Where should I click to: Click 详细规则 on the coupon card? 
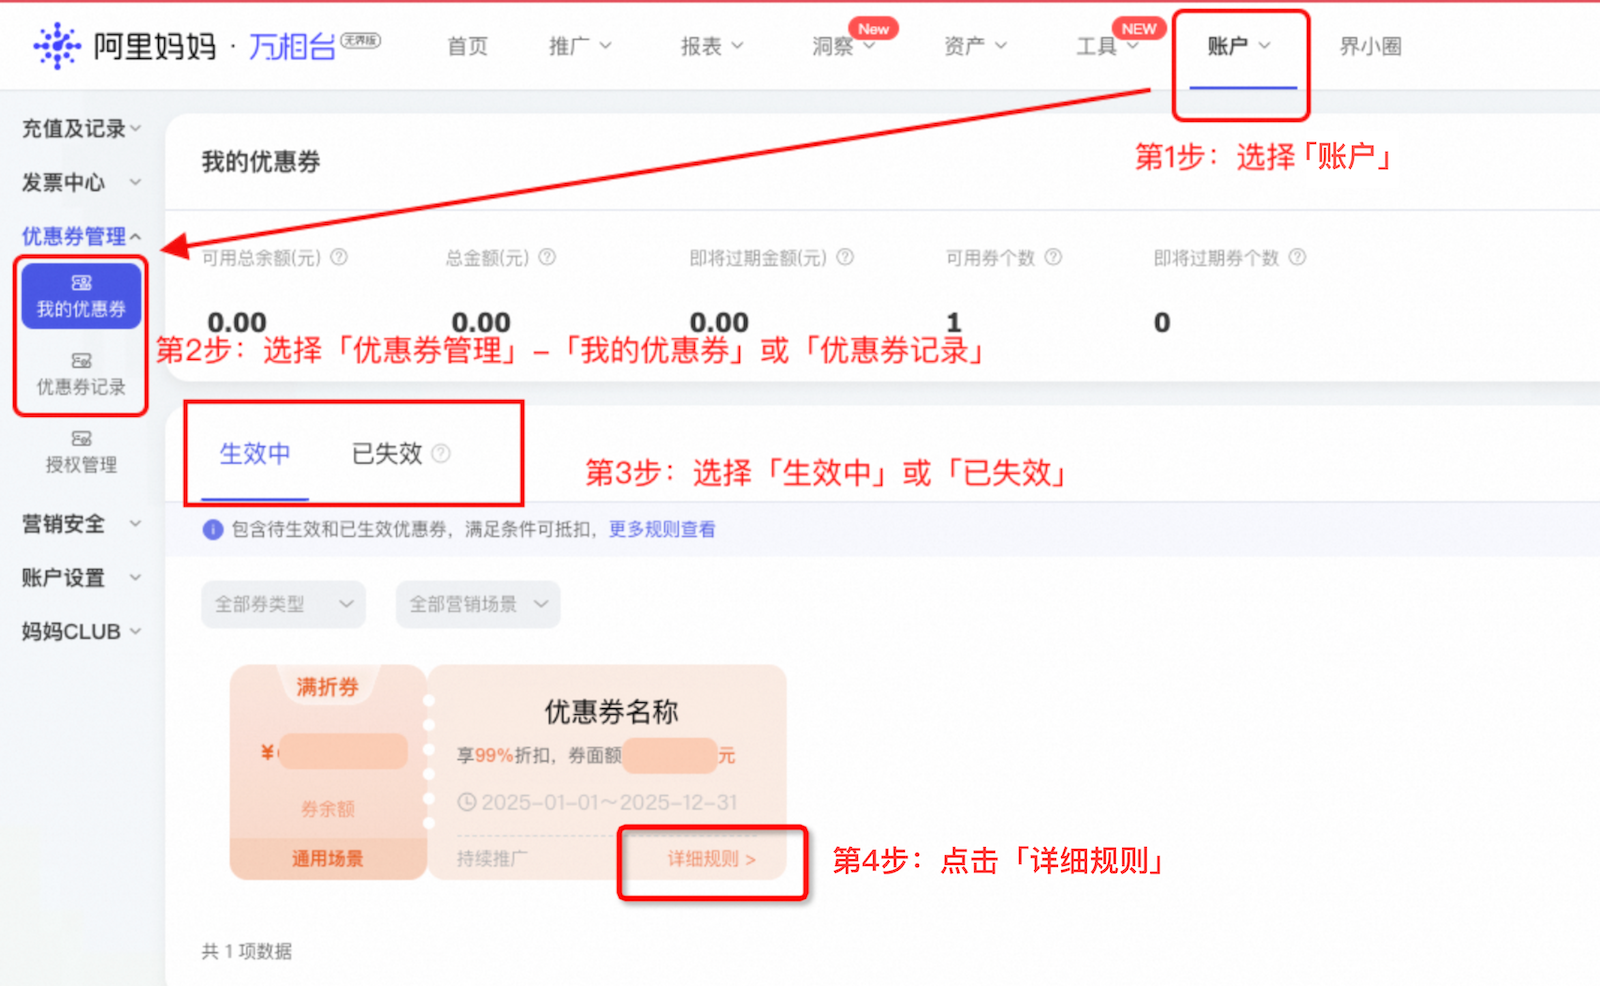711,859
